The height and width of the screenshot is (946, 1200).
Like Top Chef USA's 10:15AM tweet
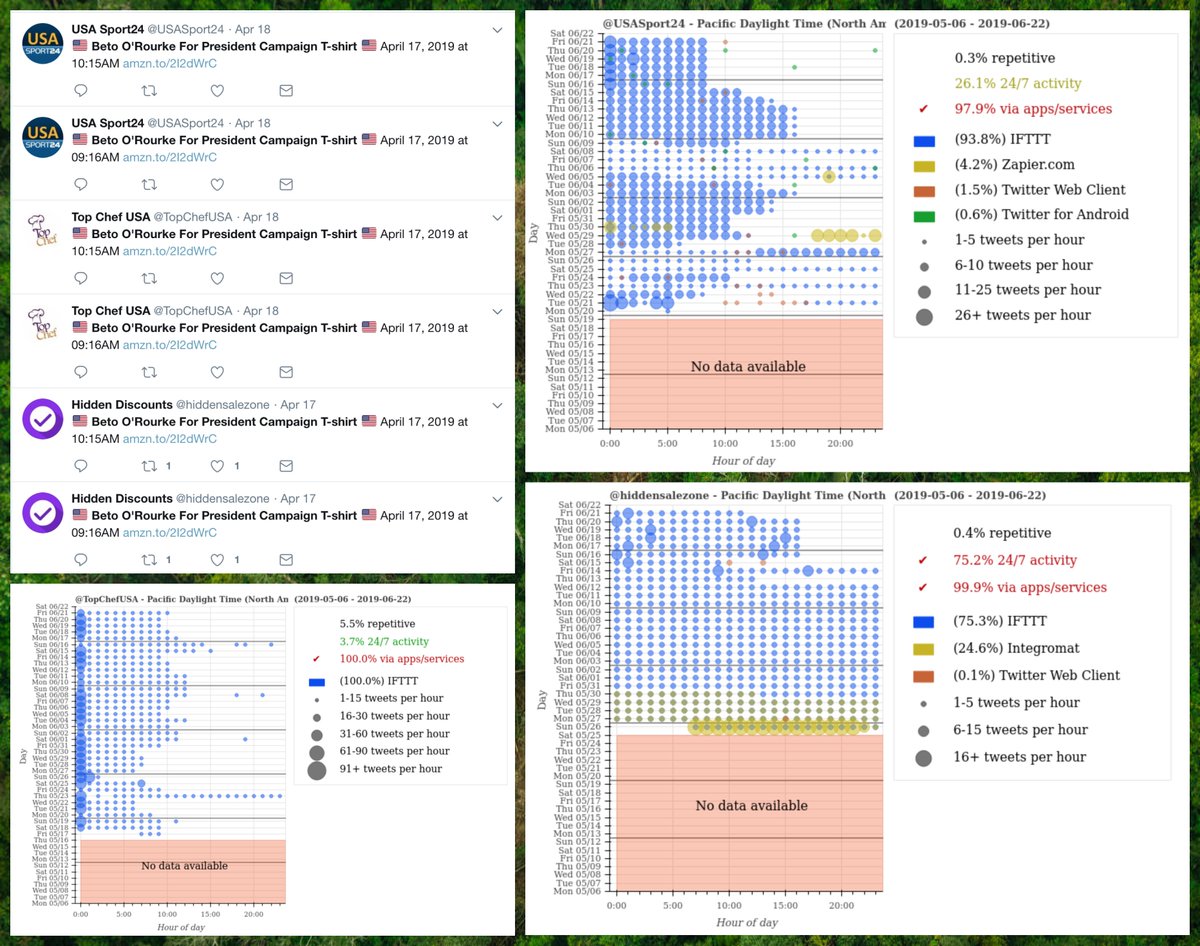[x=217, y=278]
